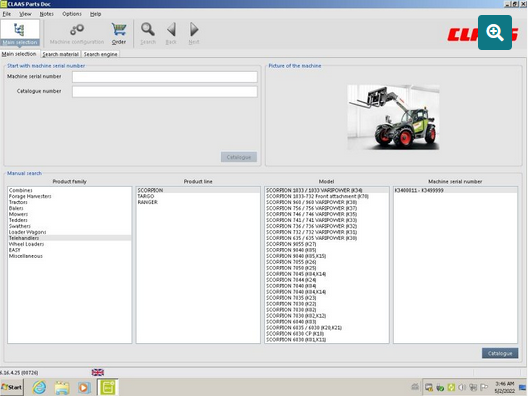Open the Order shopping cart icon
Viewport: 528px width, 396px height.
(x=119, y=29)
